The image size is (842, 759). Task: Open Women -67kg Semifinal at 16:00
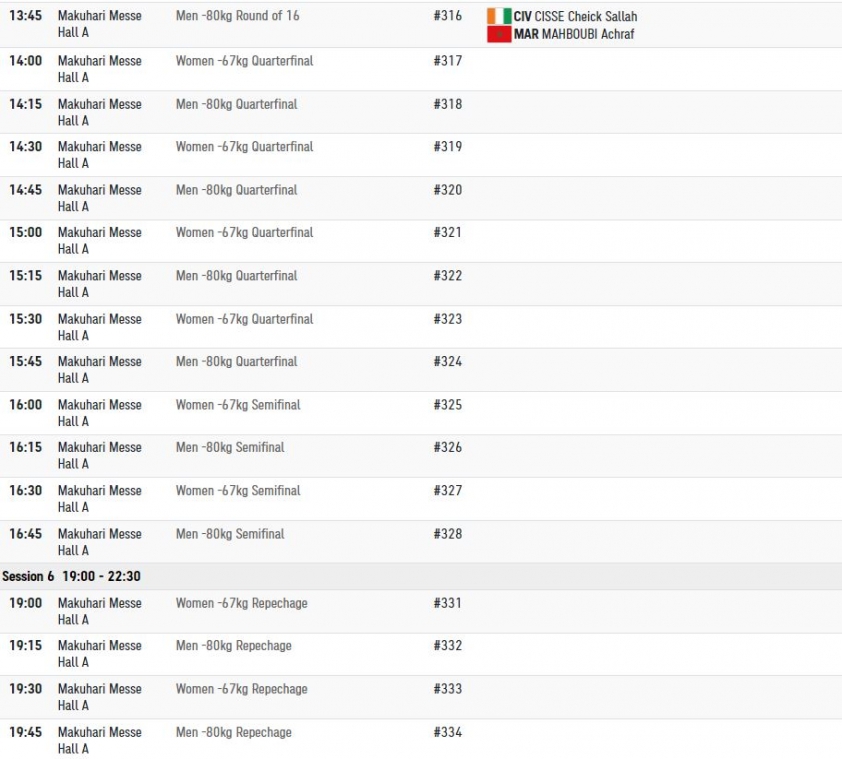[x=238, y=404]
